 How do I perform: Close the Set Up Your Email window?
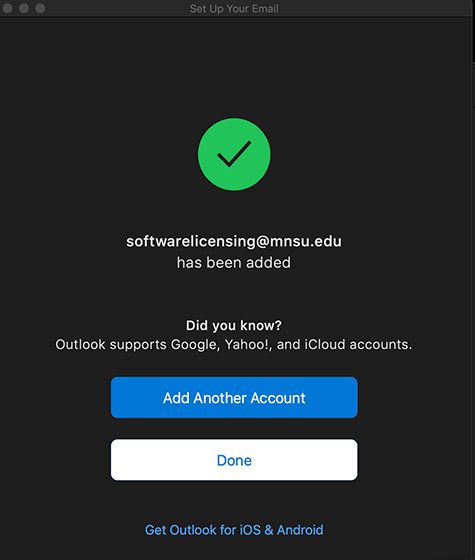[x=8, y=8]
